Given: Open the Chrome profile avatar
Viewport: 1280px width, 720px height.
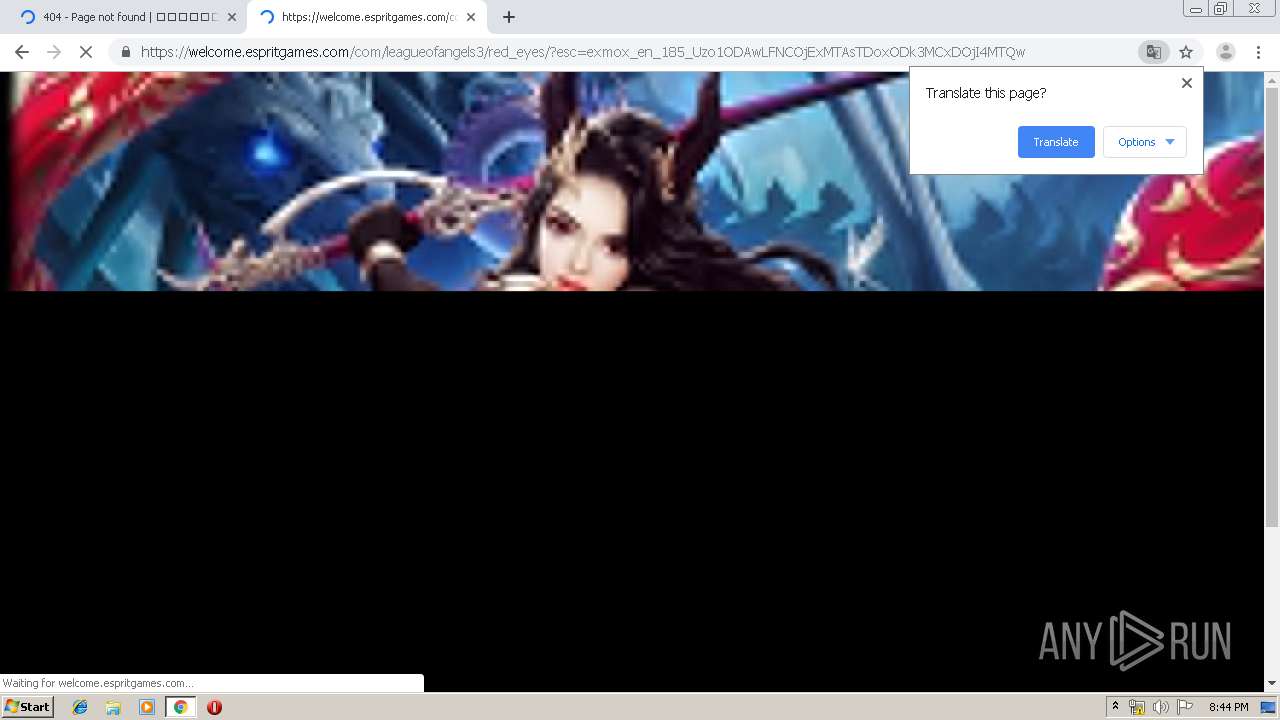Looking at the screenshot, I should point(1225,52).
